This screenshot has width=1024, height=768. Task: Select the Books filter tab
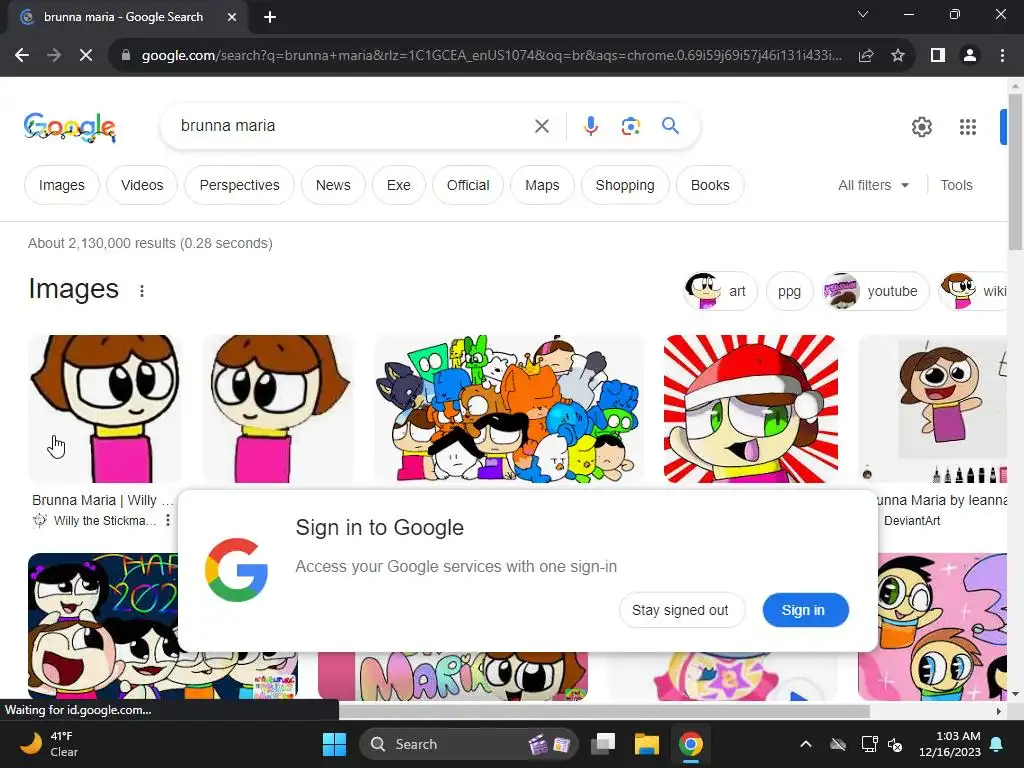point(710,185)
